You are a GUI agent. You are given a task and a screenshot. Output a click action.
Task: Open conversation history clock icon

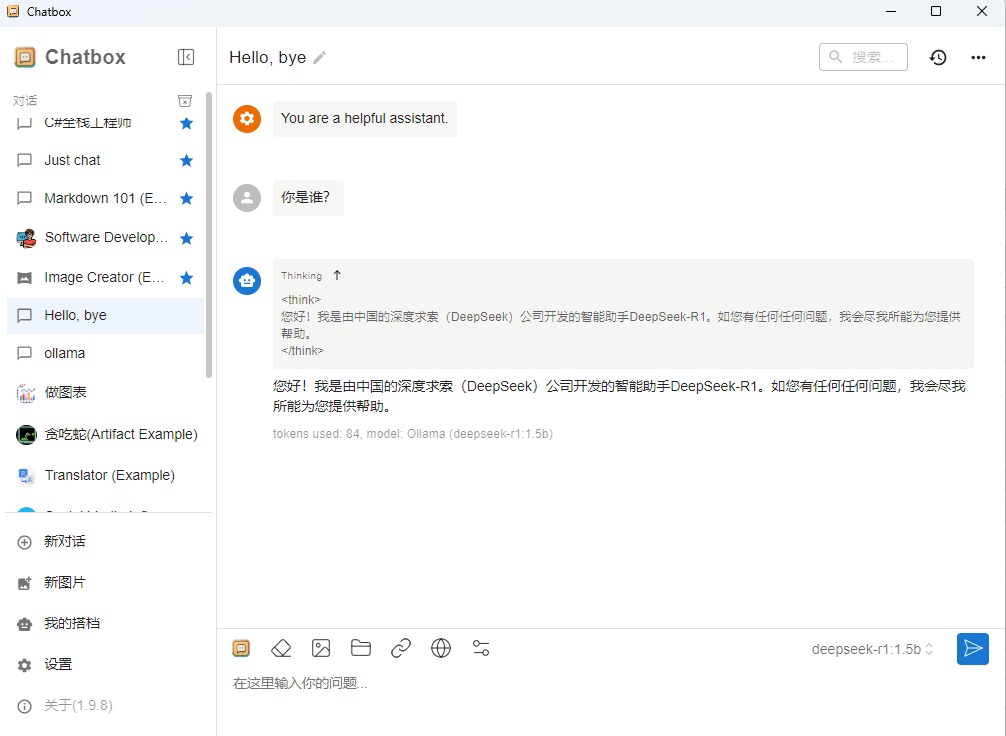pos(938,58)
